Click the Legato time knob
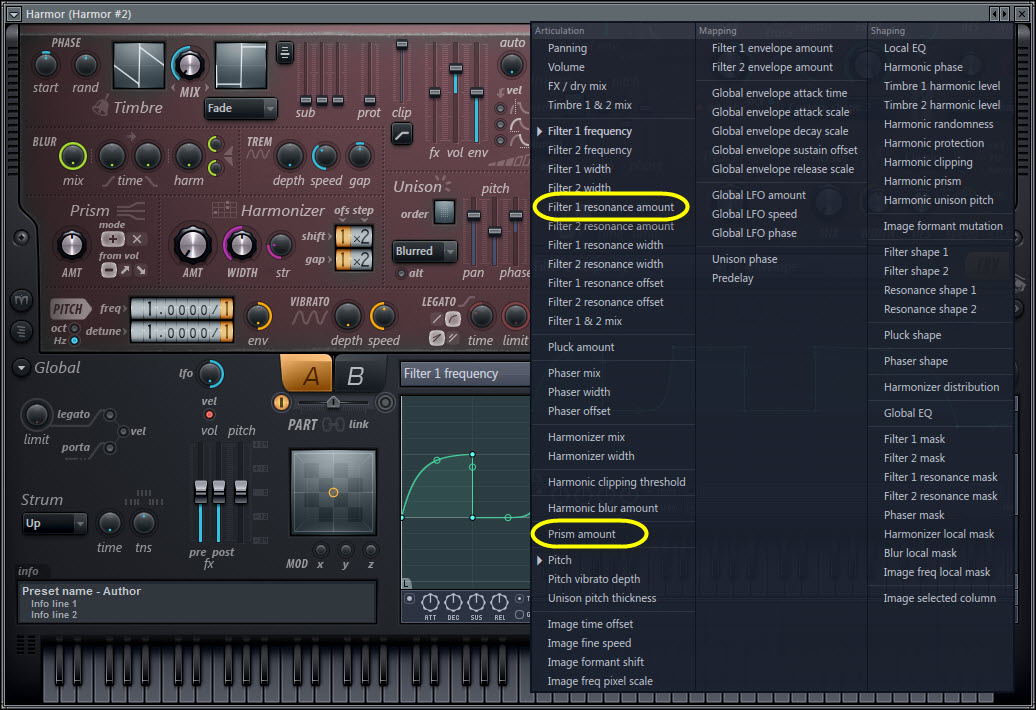The image size is (1036, 710). [481, 316]
